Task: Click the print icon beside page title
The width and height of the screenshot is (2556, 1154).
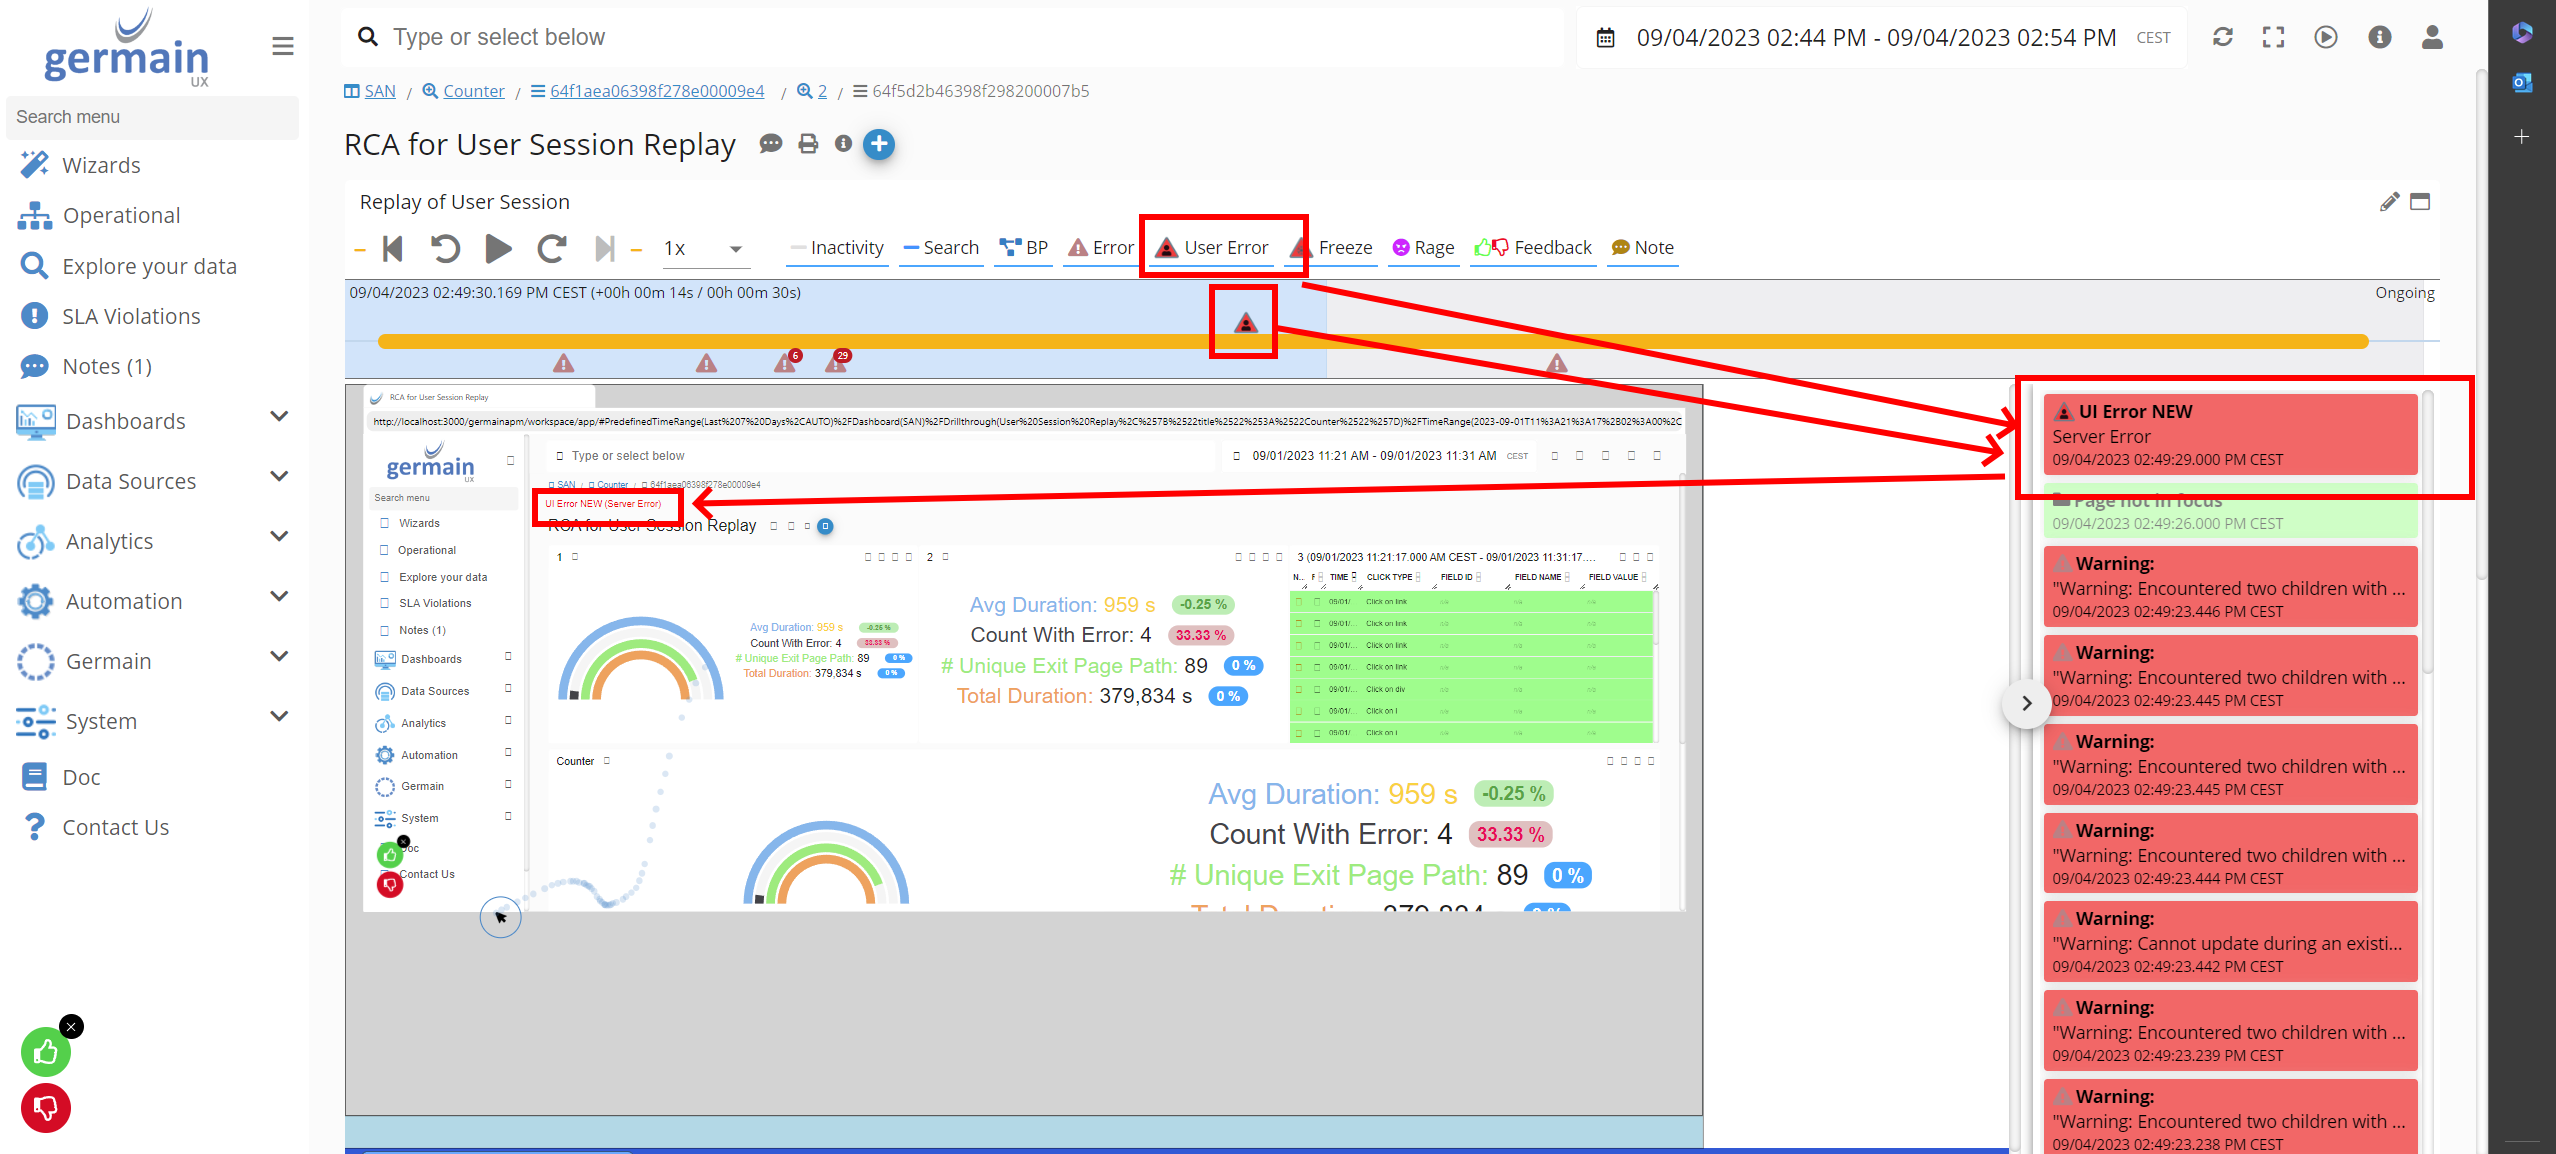Action: click(808, 144)
